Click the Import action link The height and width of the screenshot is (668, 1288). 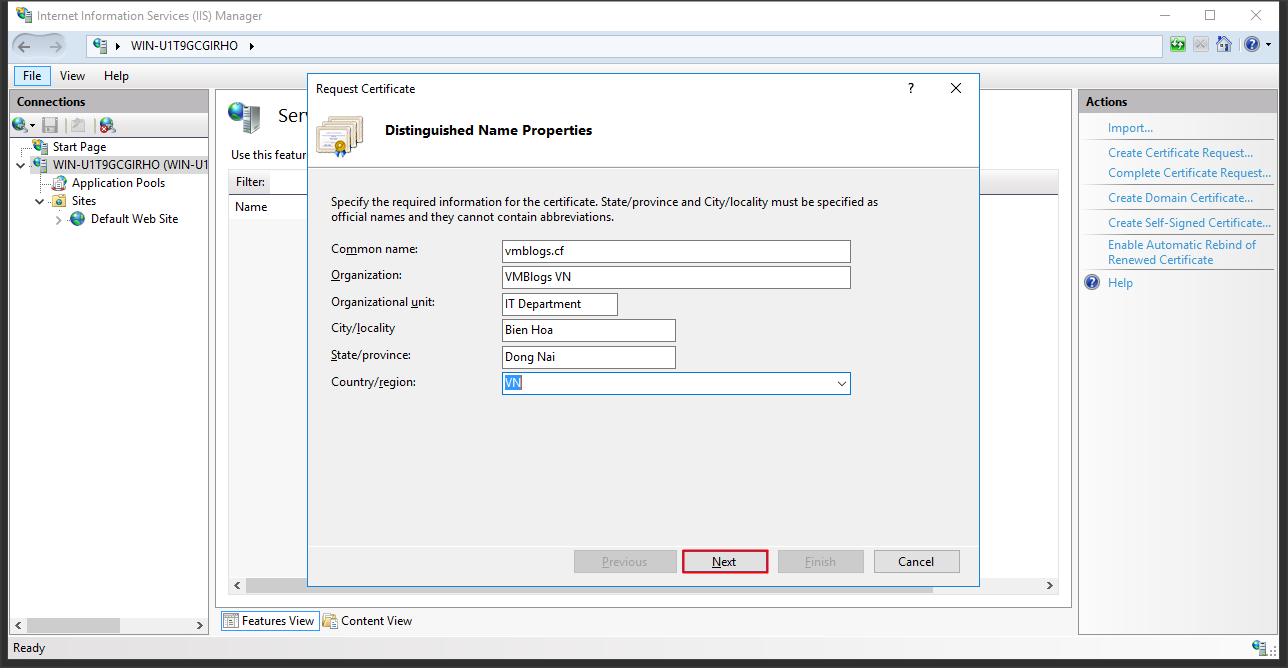1130,128
